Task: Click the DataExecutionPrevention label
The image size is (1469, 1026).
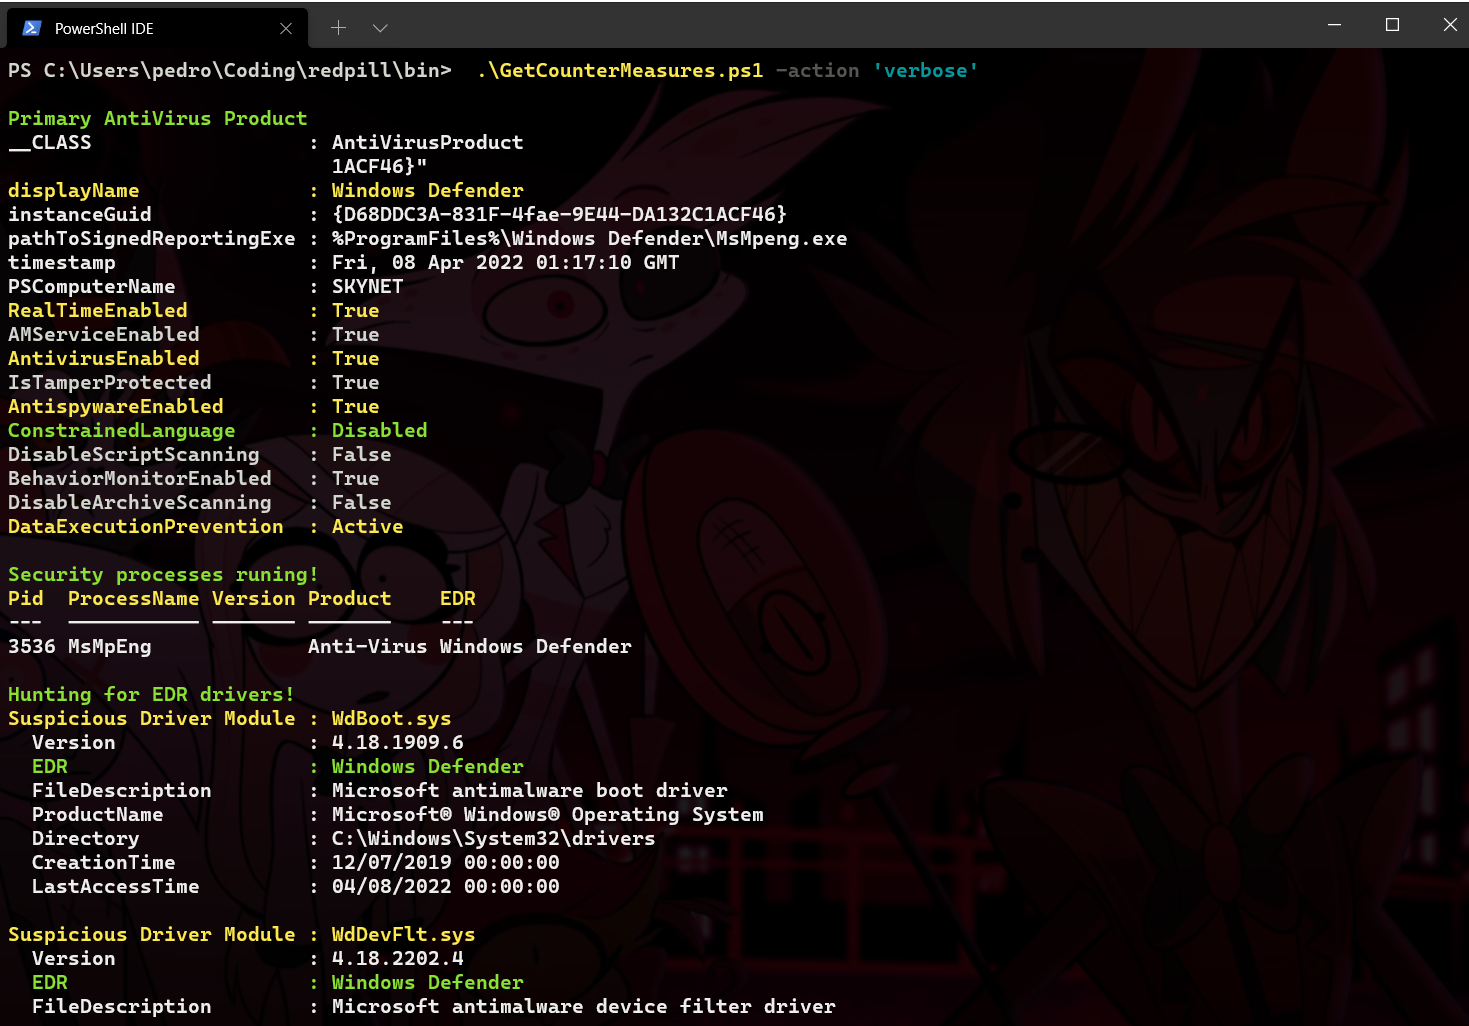Action: coord(145,527)
